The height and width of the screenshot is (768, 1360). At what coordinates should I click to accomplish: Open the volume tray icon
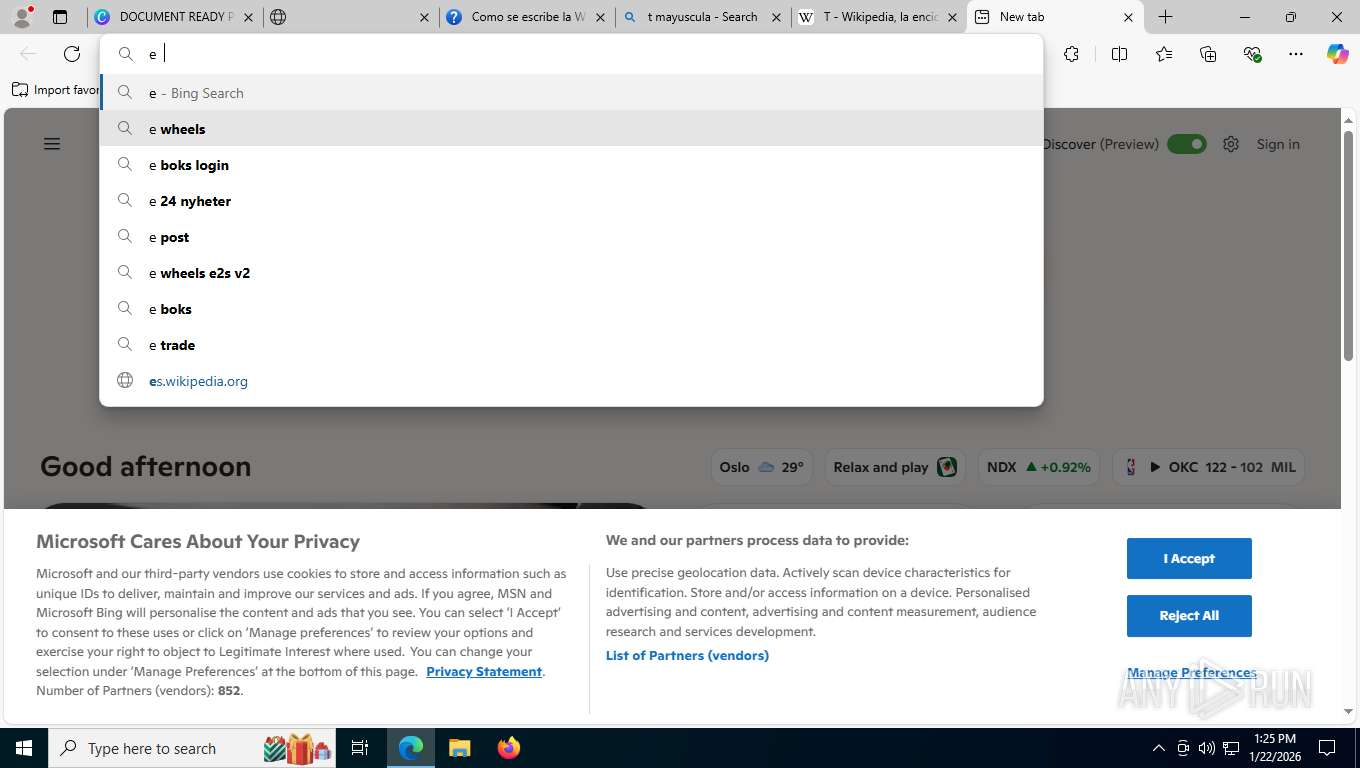tap(1207, 748)
